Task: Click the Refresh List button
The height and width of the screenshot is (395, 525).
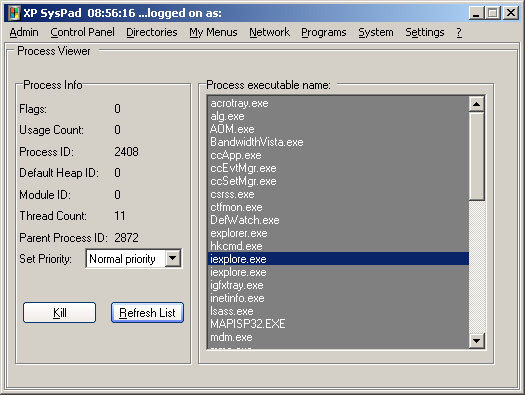Action: 147,313
